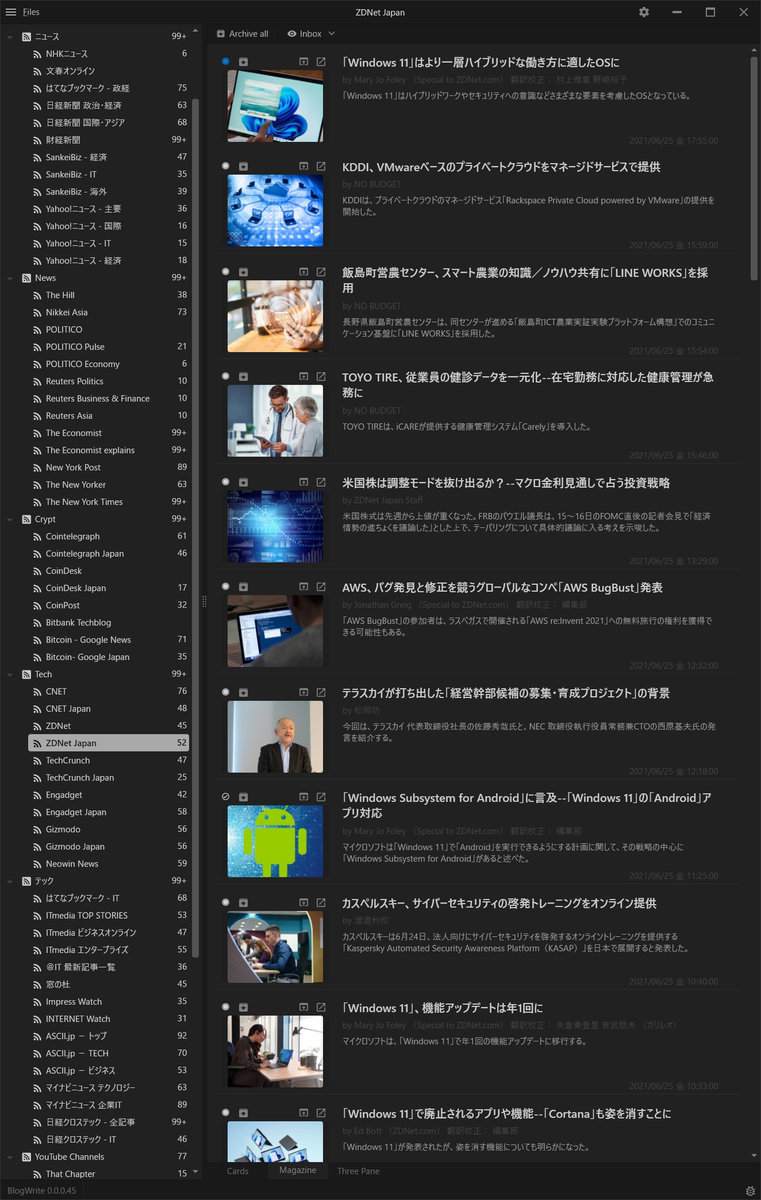The height and width of the screenshot is (1200, 761).
Task: Click the feed icon beside NHKニュース
Action: [38, 53]
